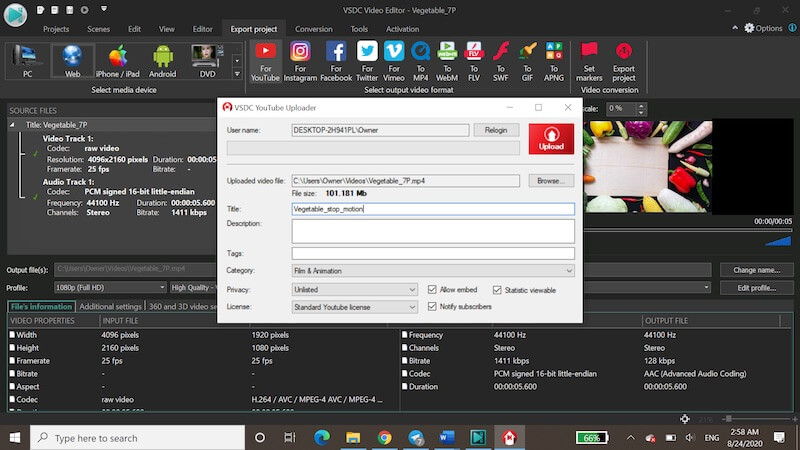Image resolution: width=800 pixels, height=450 pixels.
Task: Open the Projects menu tab
Action: point(56,29)
